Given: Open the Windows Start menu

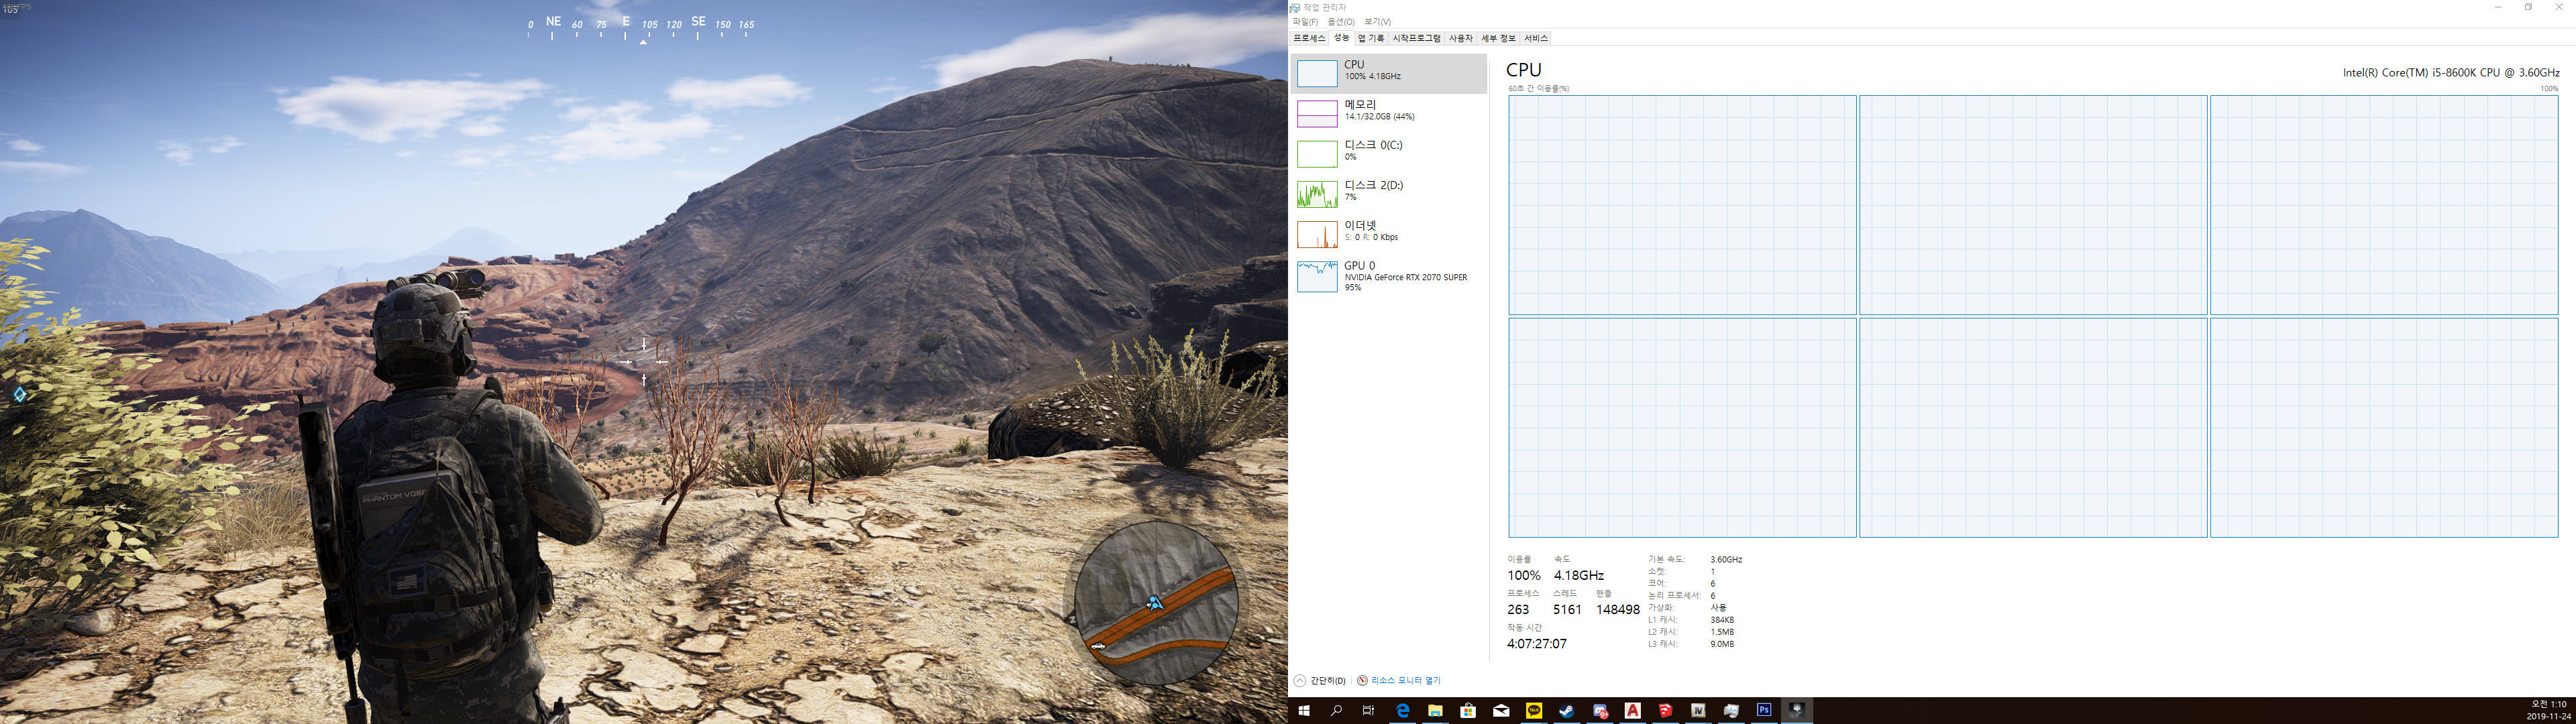Looking at the screenshot, I should point(1304,711).
